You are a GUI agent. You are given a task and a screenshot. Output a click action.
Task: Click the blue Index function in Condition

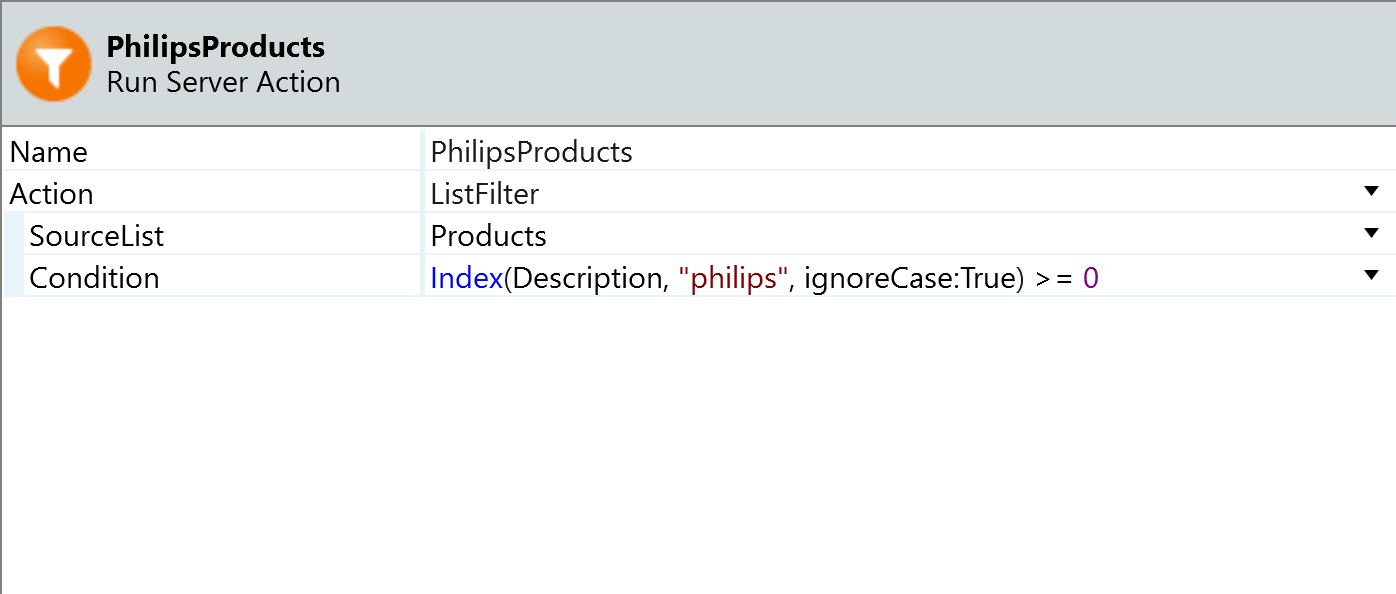point(466,278)
